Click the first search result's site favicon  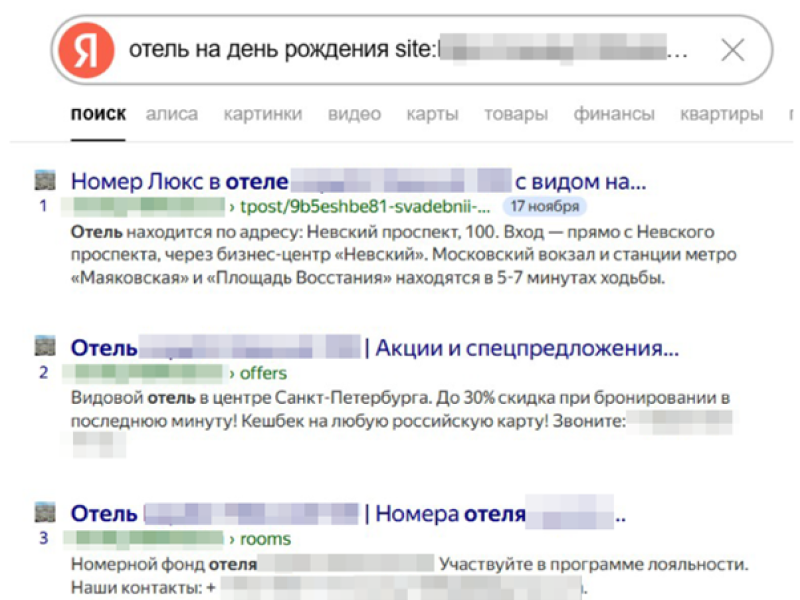(44, 181)
